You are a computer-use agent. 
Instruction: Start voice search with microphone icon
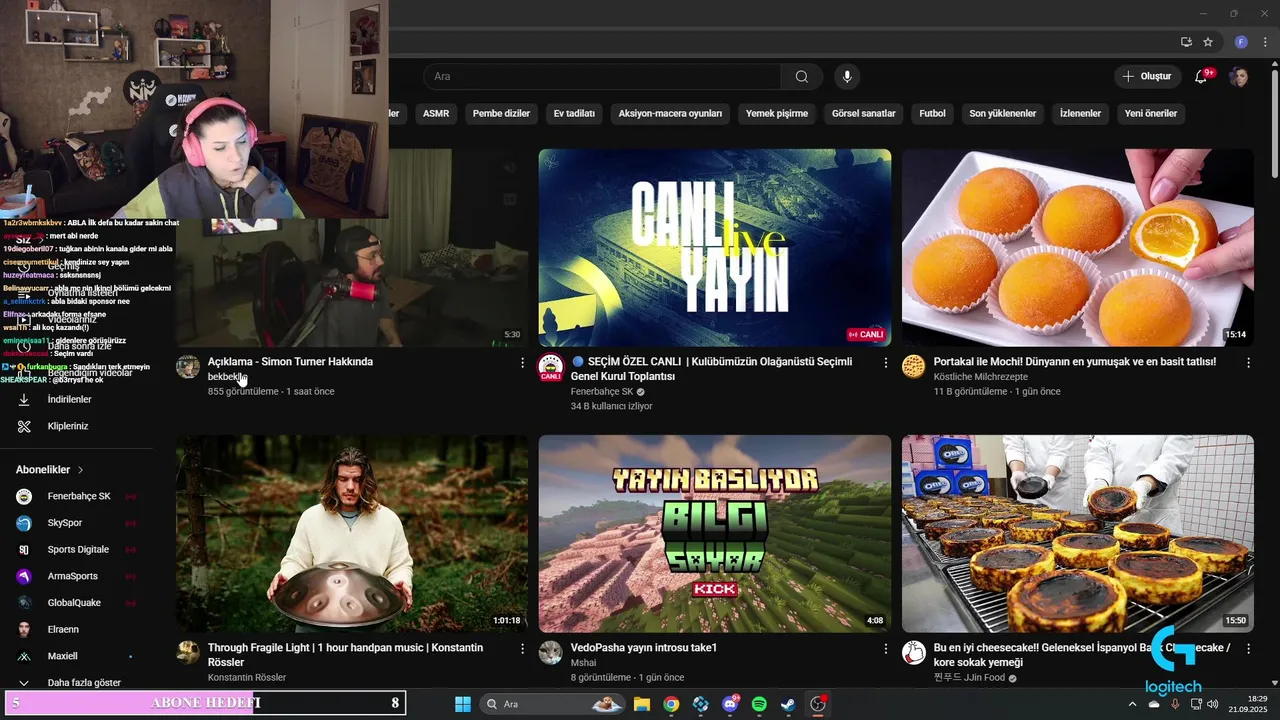tap(847, 77)
